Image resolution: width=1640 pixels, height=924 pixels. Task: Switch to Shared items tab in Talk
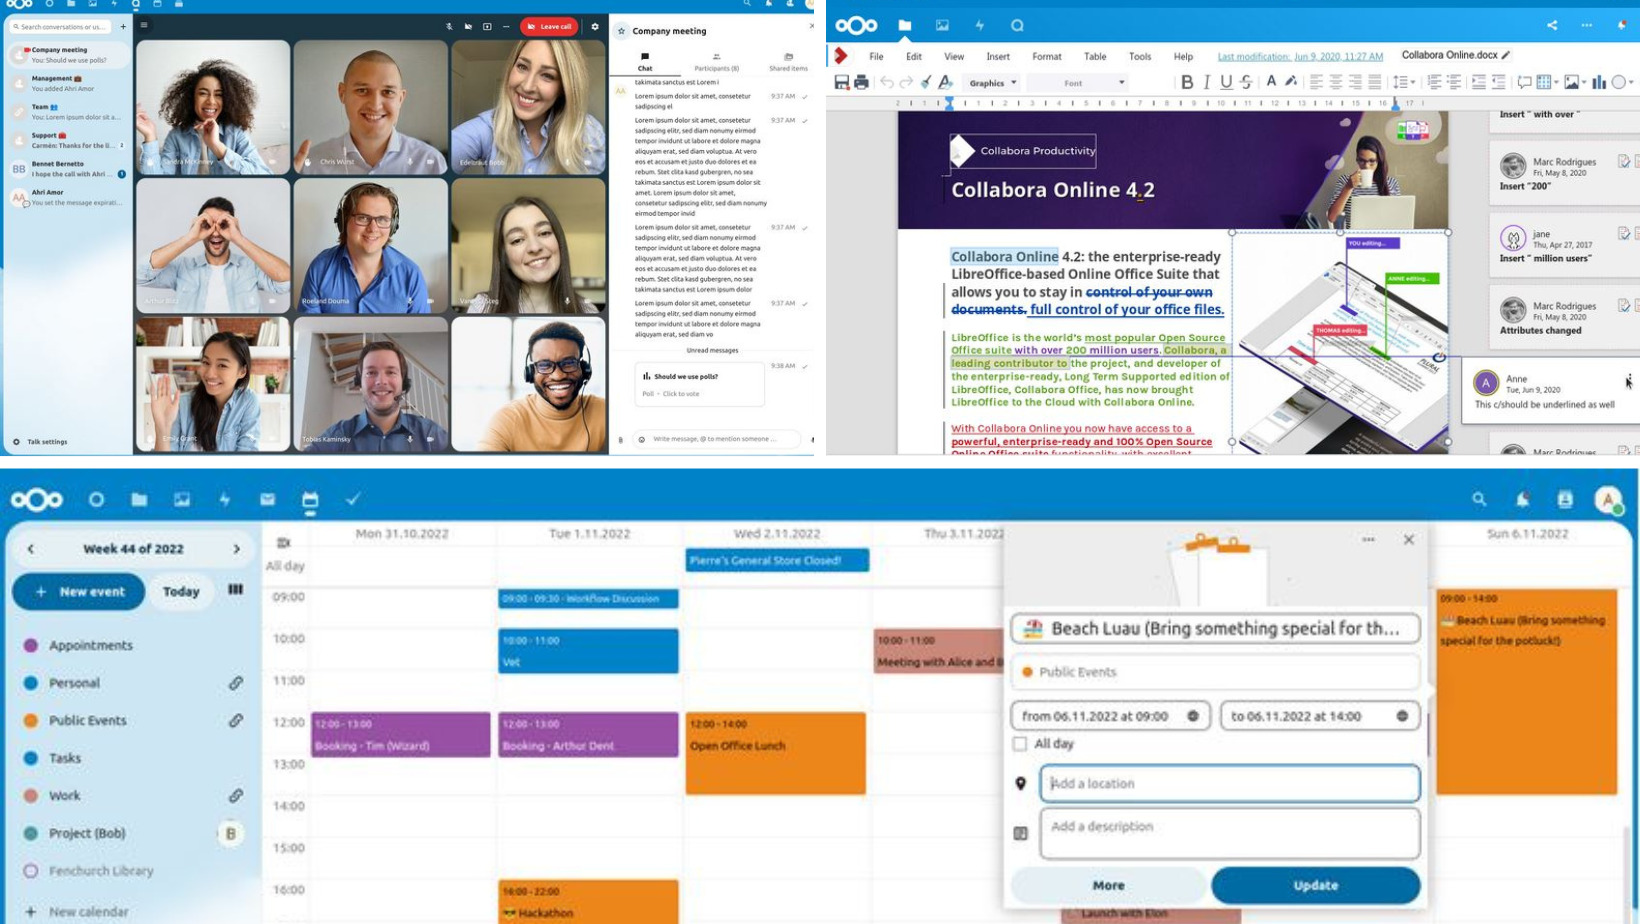(x=788, y=62)
